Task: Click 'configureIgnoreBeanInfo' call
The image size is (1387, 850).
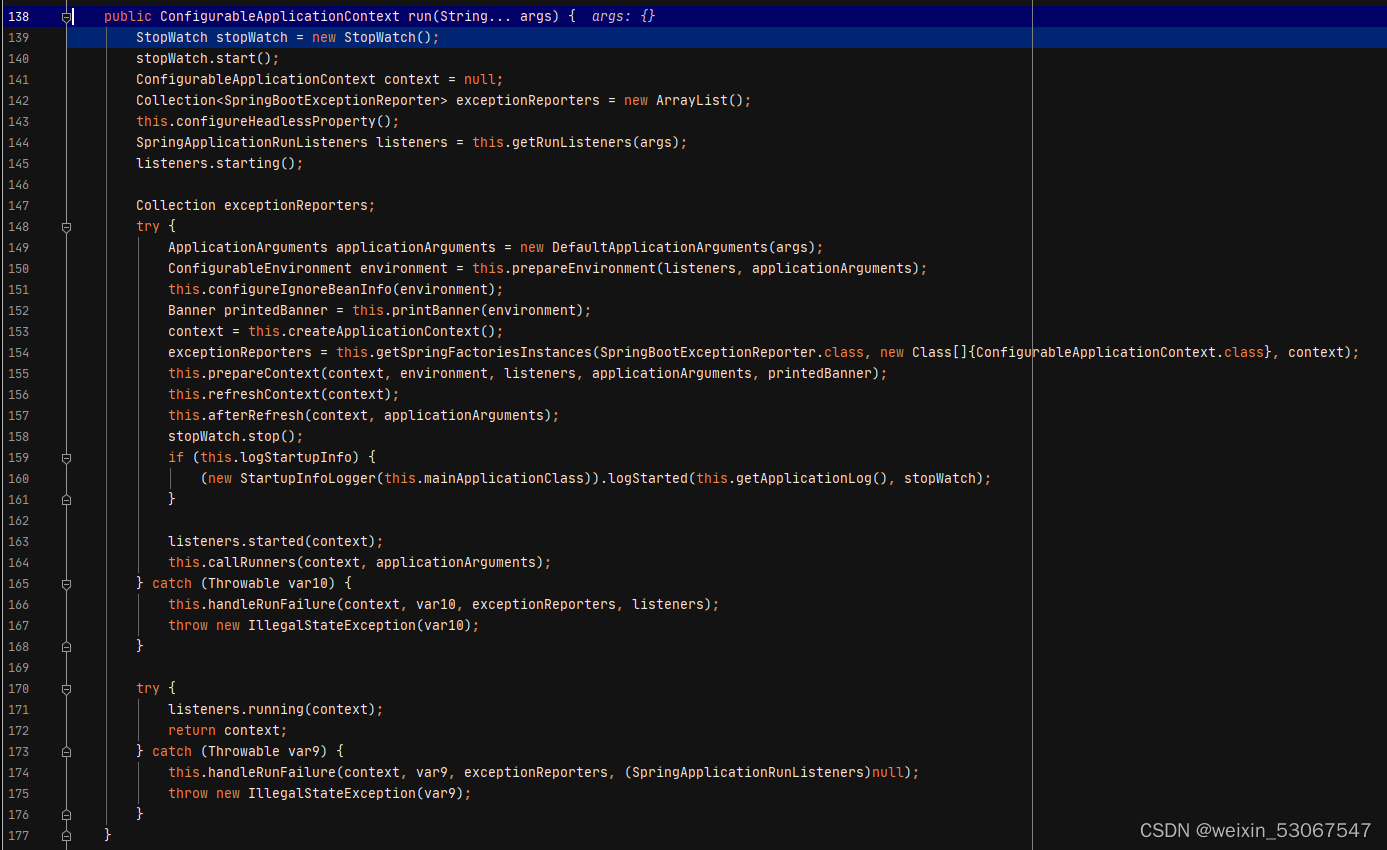Action: coord(300,290)
